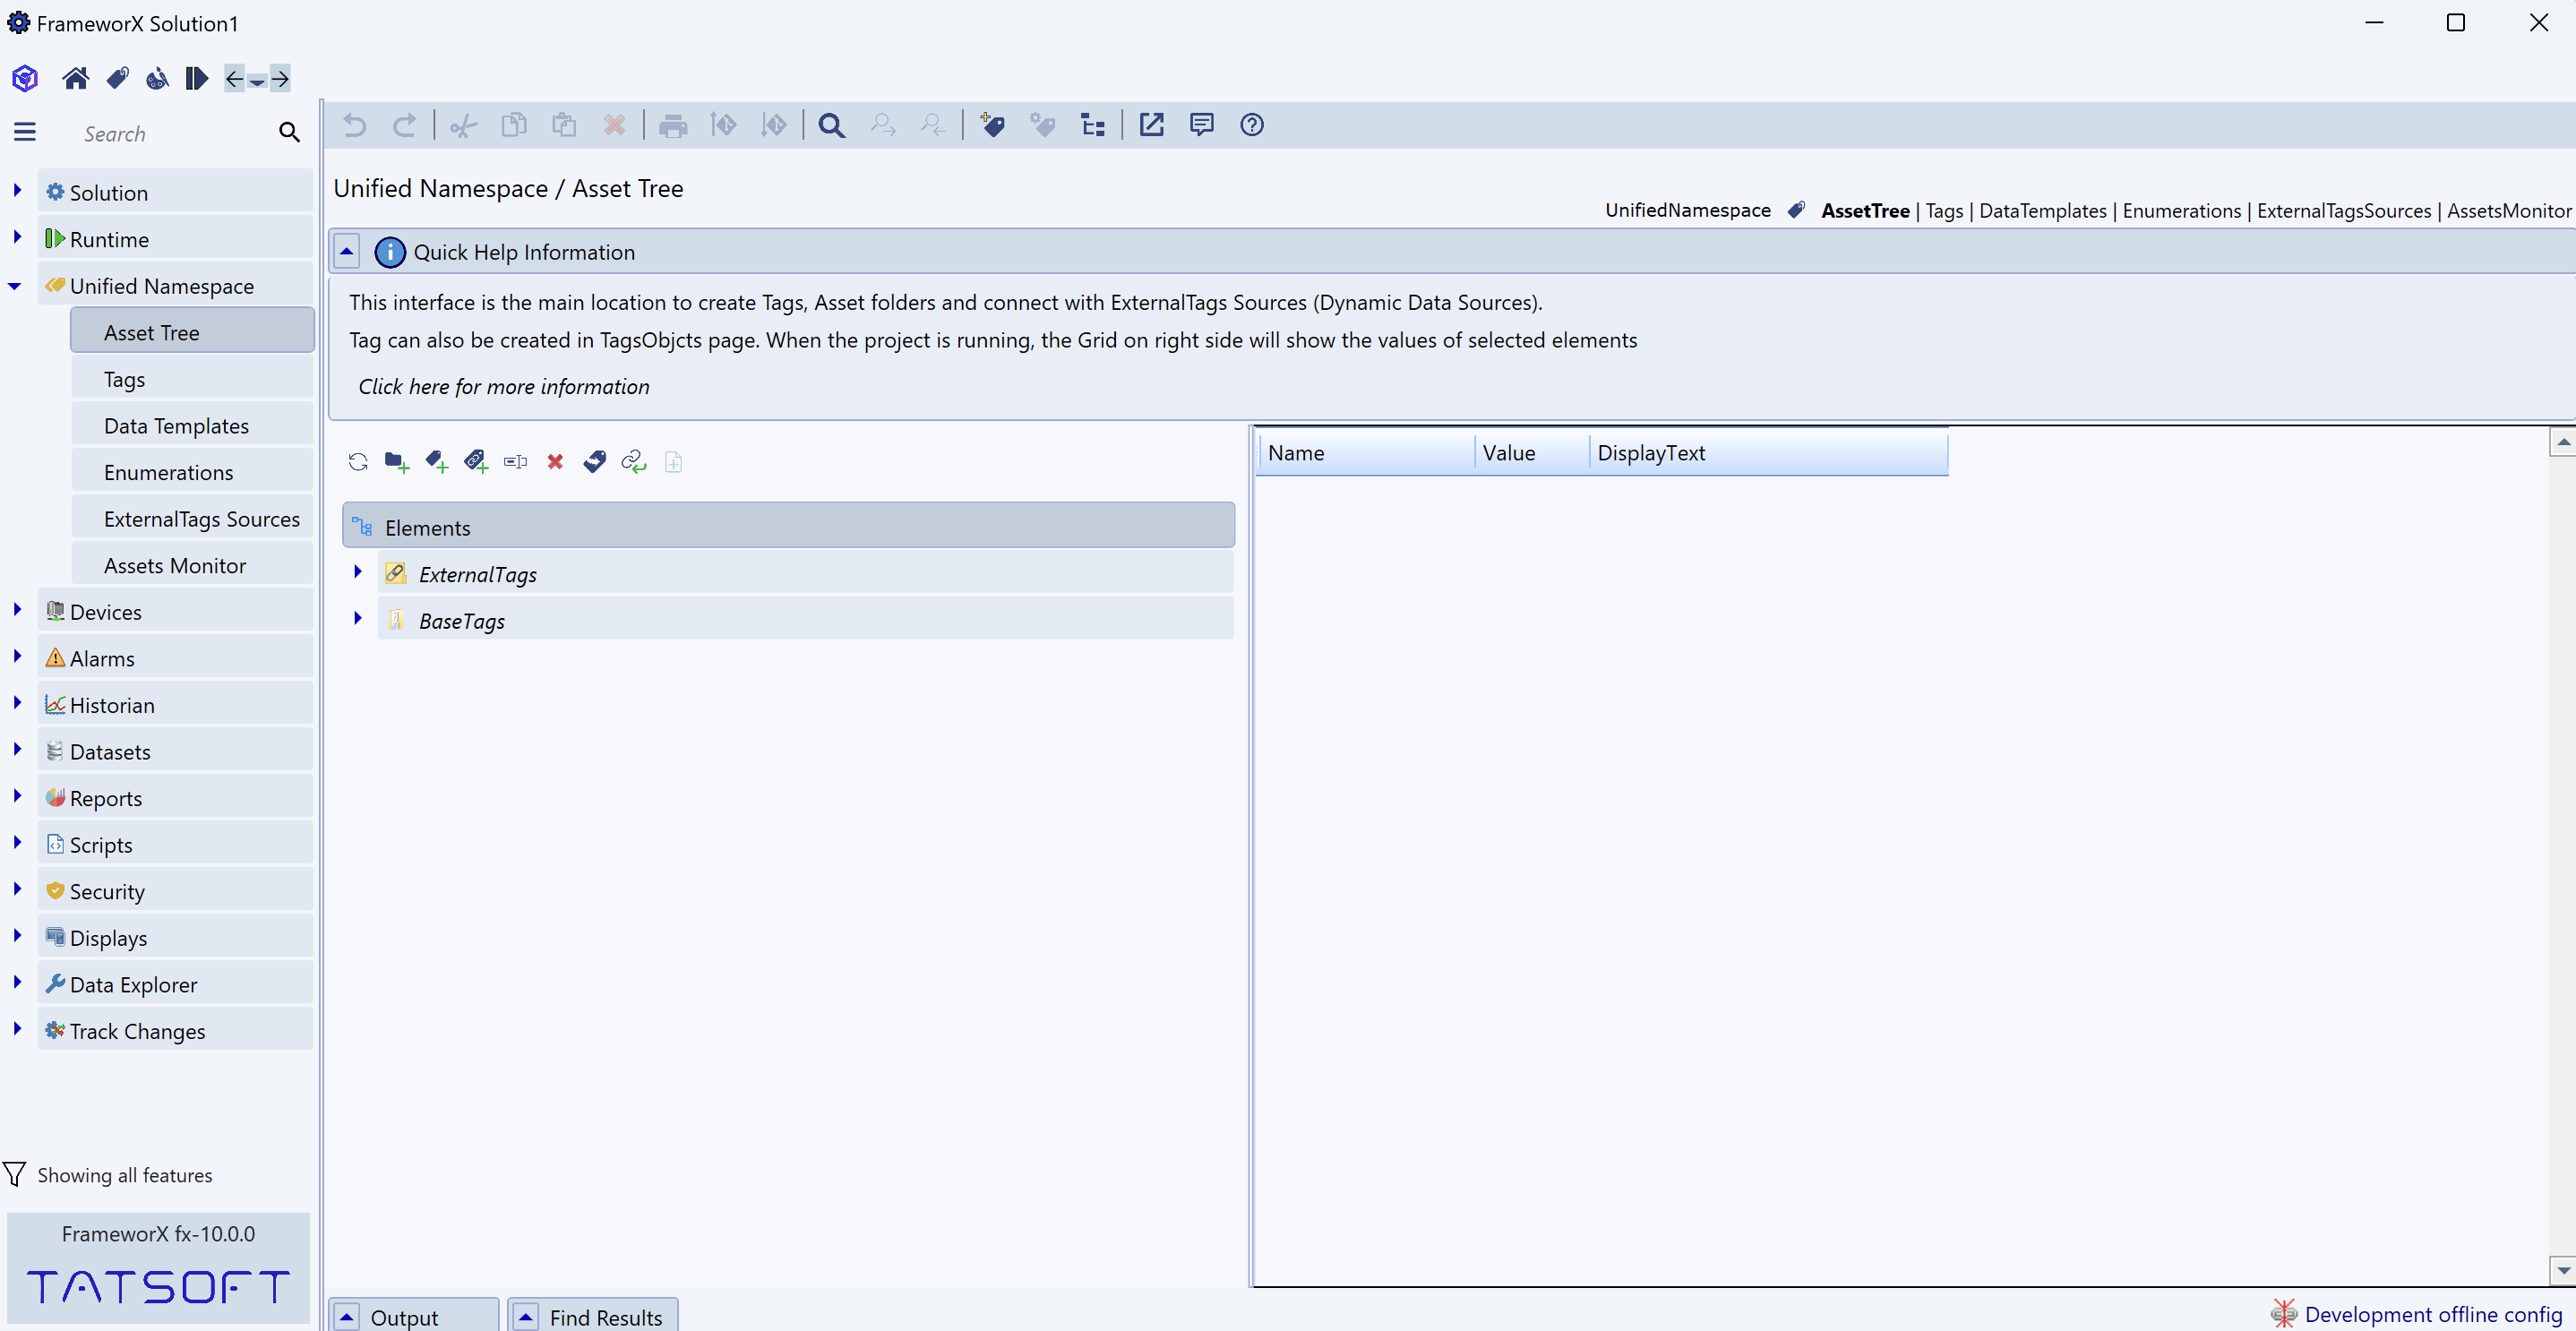Viewport: 2576px width, 1331px height.
Task: Open the ExternalTagsSources breadcrumb link
Action: [2343, 211]
